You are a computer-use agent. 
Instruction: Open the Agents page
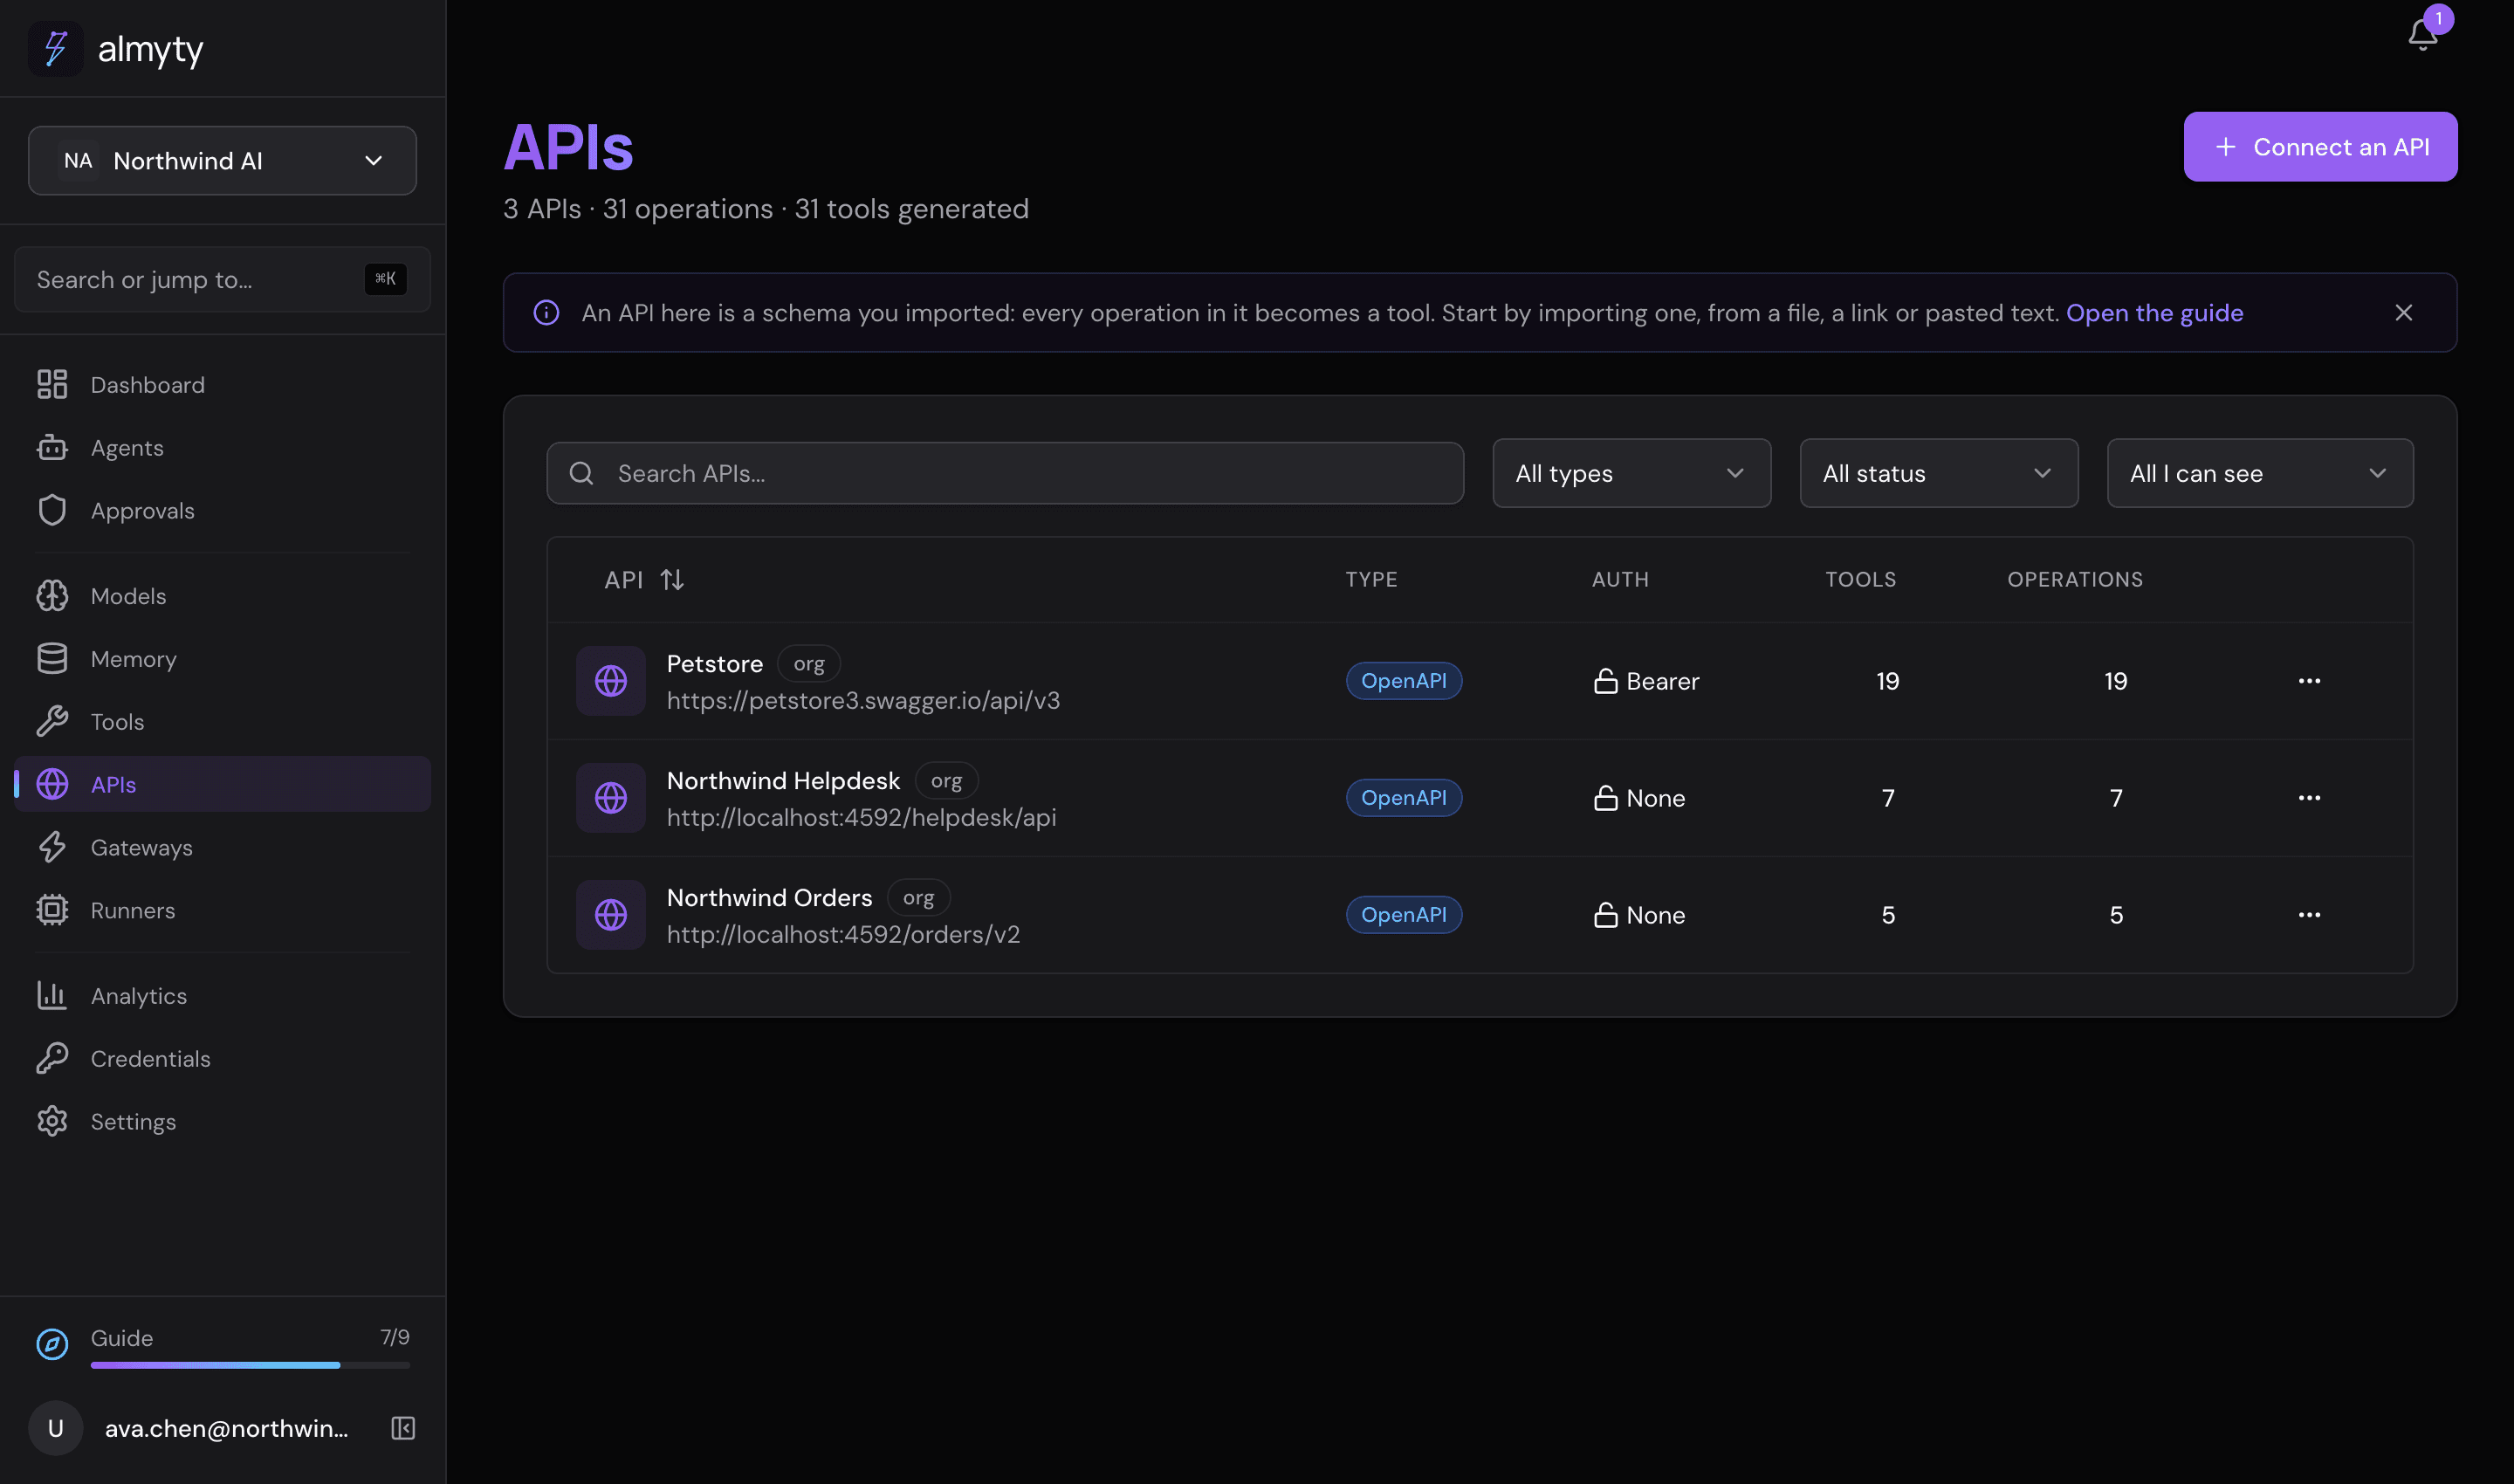(222, 447)
